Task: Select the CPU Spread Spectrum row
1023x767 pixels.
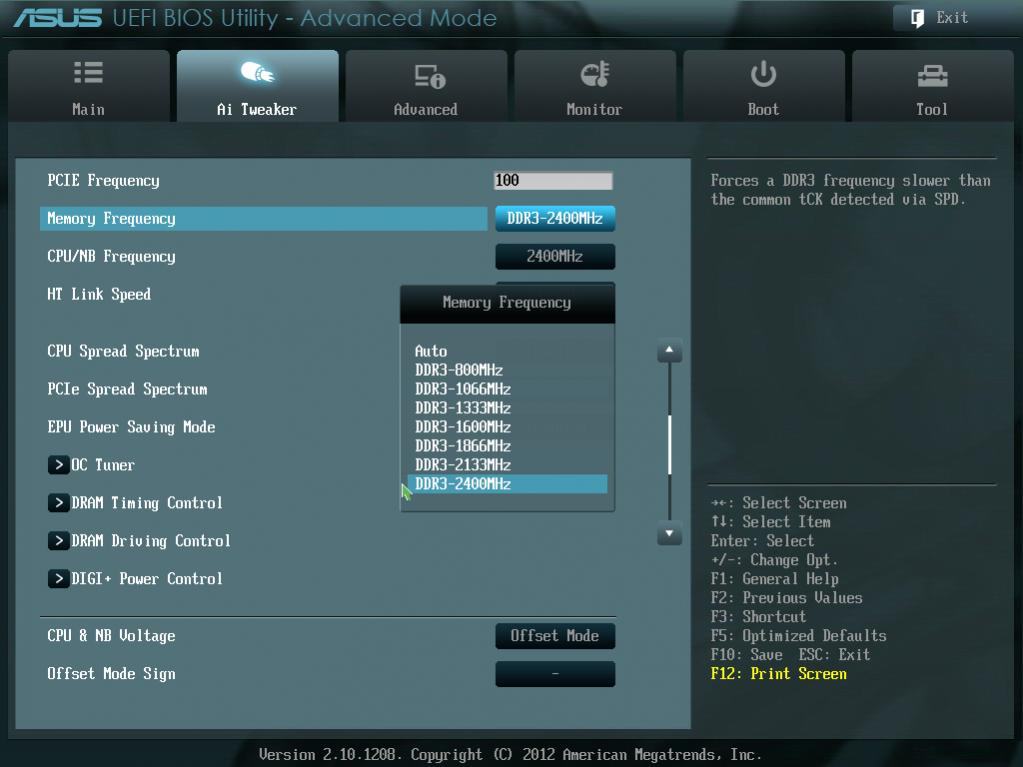Action: coord(123,351)
